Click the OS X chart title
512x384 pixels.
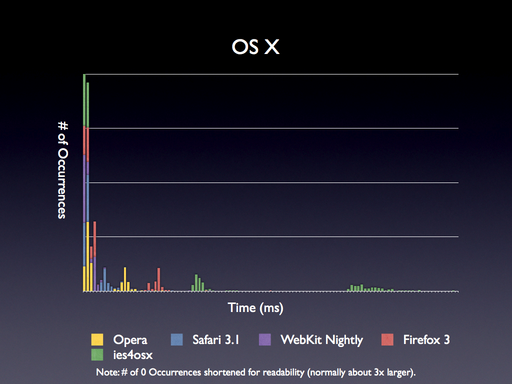pyautogui.click(x=255, y=47)
